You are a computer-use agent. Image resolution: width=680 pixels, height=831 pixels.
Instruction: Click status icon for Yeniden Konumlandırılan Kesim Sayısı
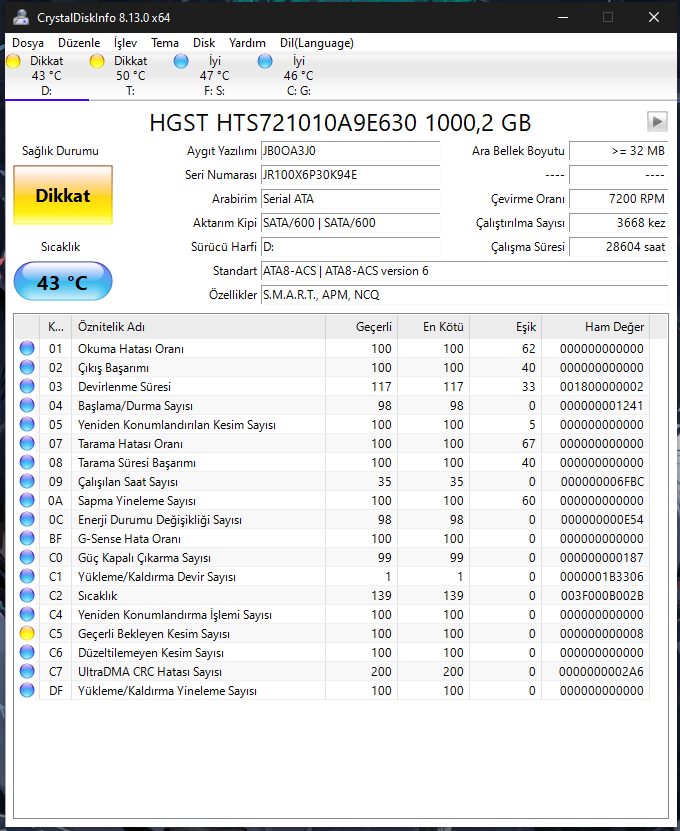pos(27,425)
